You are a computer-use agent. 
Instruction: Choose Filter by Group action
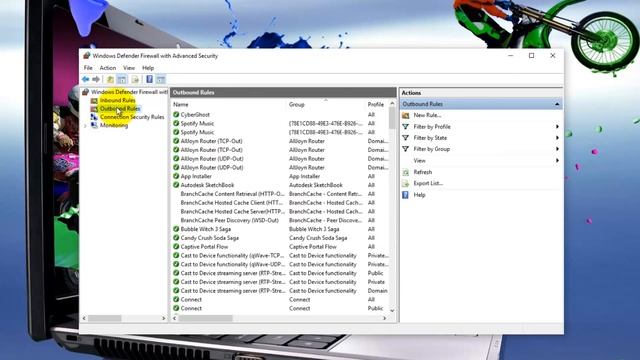(x=432, y=149)
